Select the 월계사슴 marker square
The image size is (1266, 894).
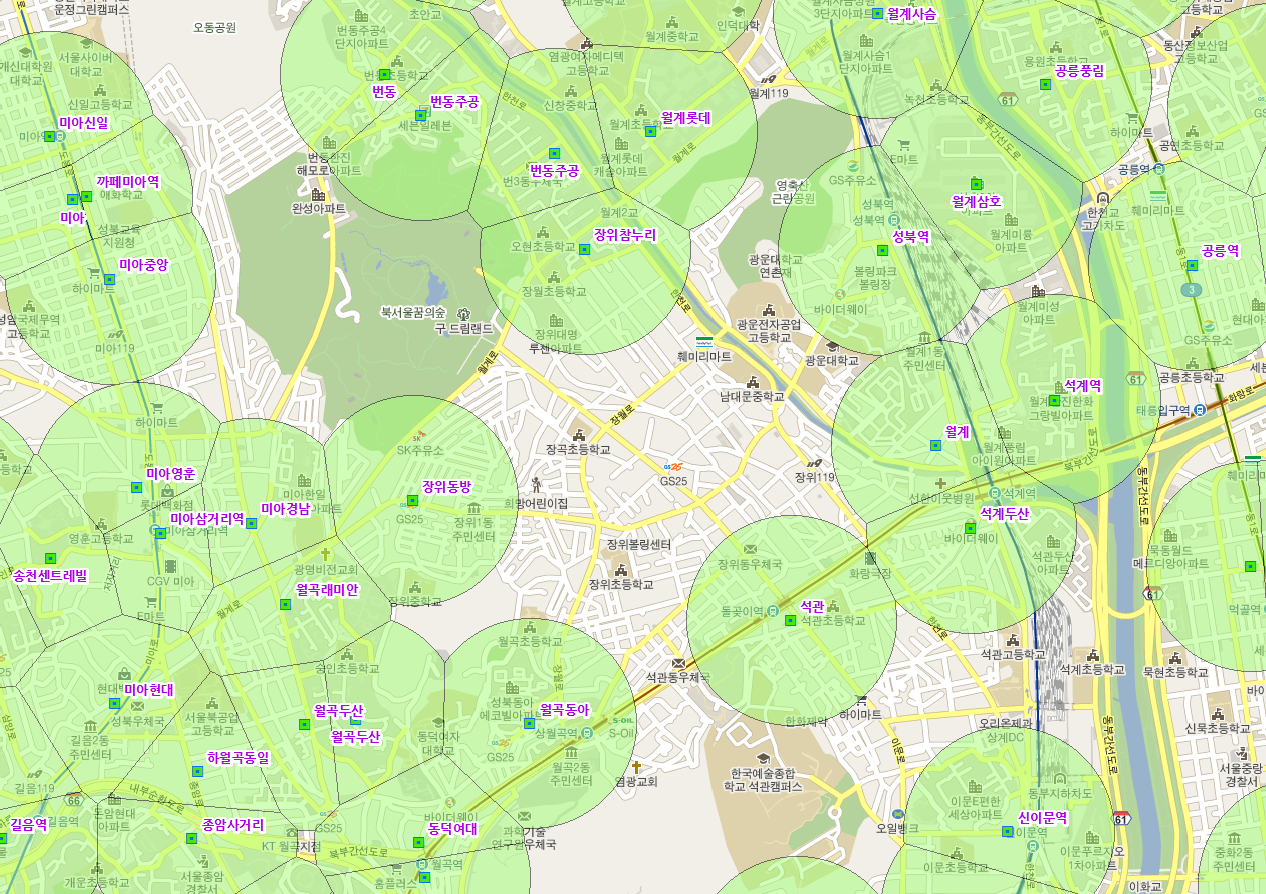[x=877, y=14]
